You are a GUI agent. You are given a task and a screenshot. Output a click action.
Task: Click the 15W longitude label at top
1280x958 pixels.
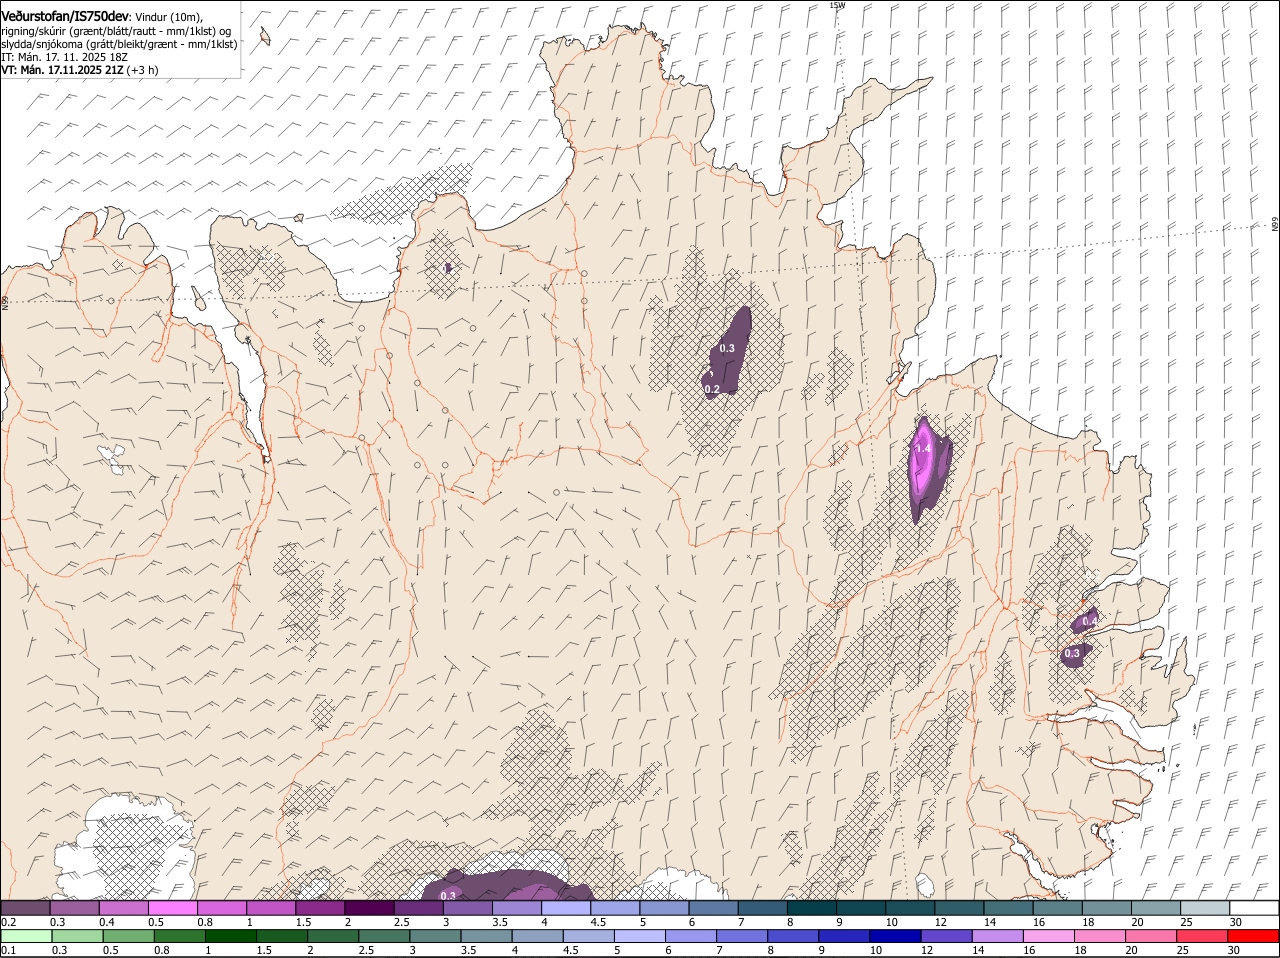(837, 5)
